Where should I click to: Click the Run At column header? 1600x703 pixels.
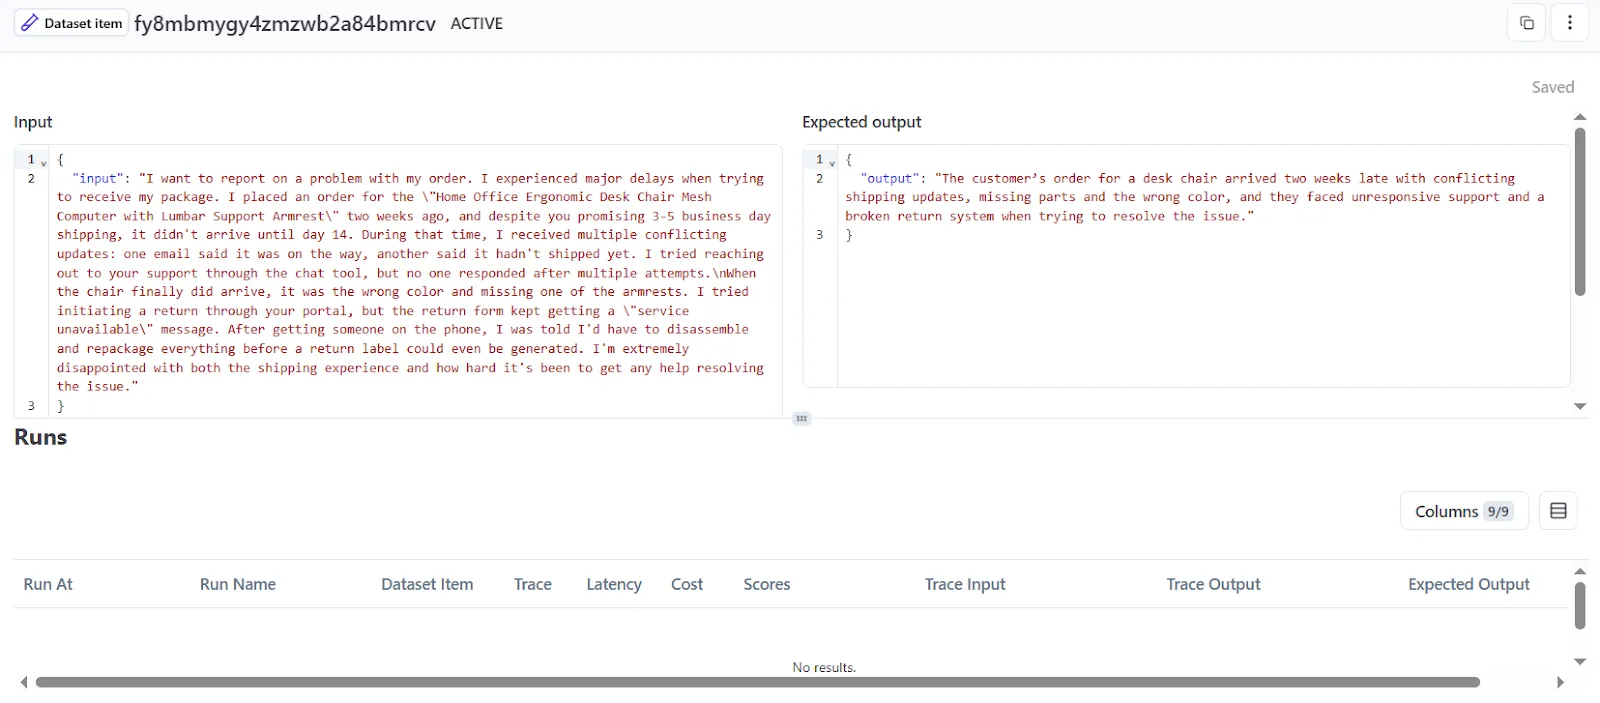click(x=48, y=584)
